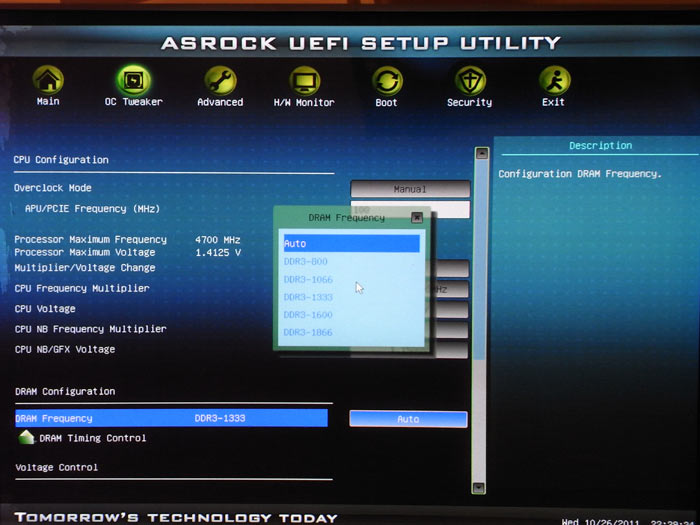Choose DDR3-1866 in DRAM Frequency list
700x525 pixels.
tap(308, 332)
